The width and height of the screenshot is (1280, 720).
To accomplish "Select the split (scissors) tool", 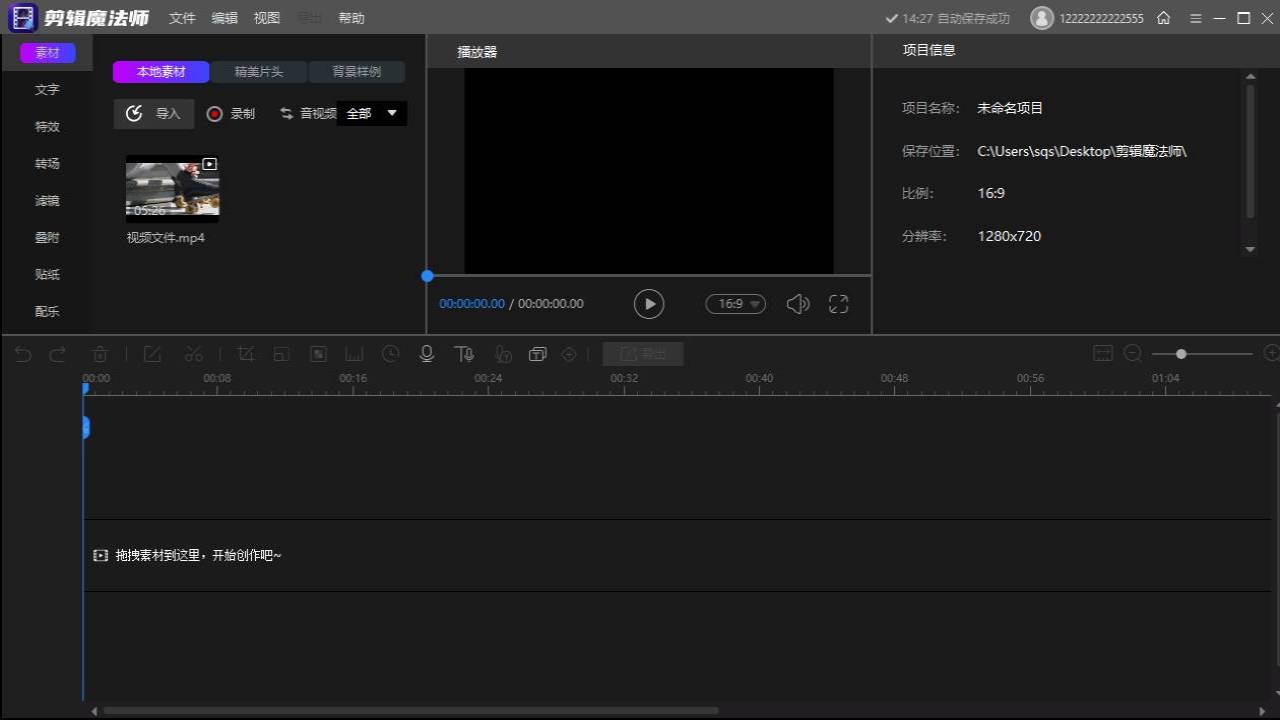I will (x=193, y=353).
